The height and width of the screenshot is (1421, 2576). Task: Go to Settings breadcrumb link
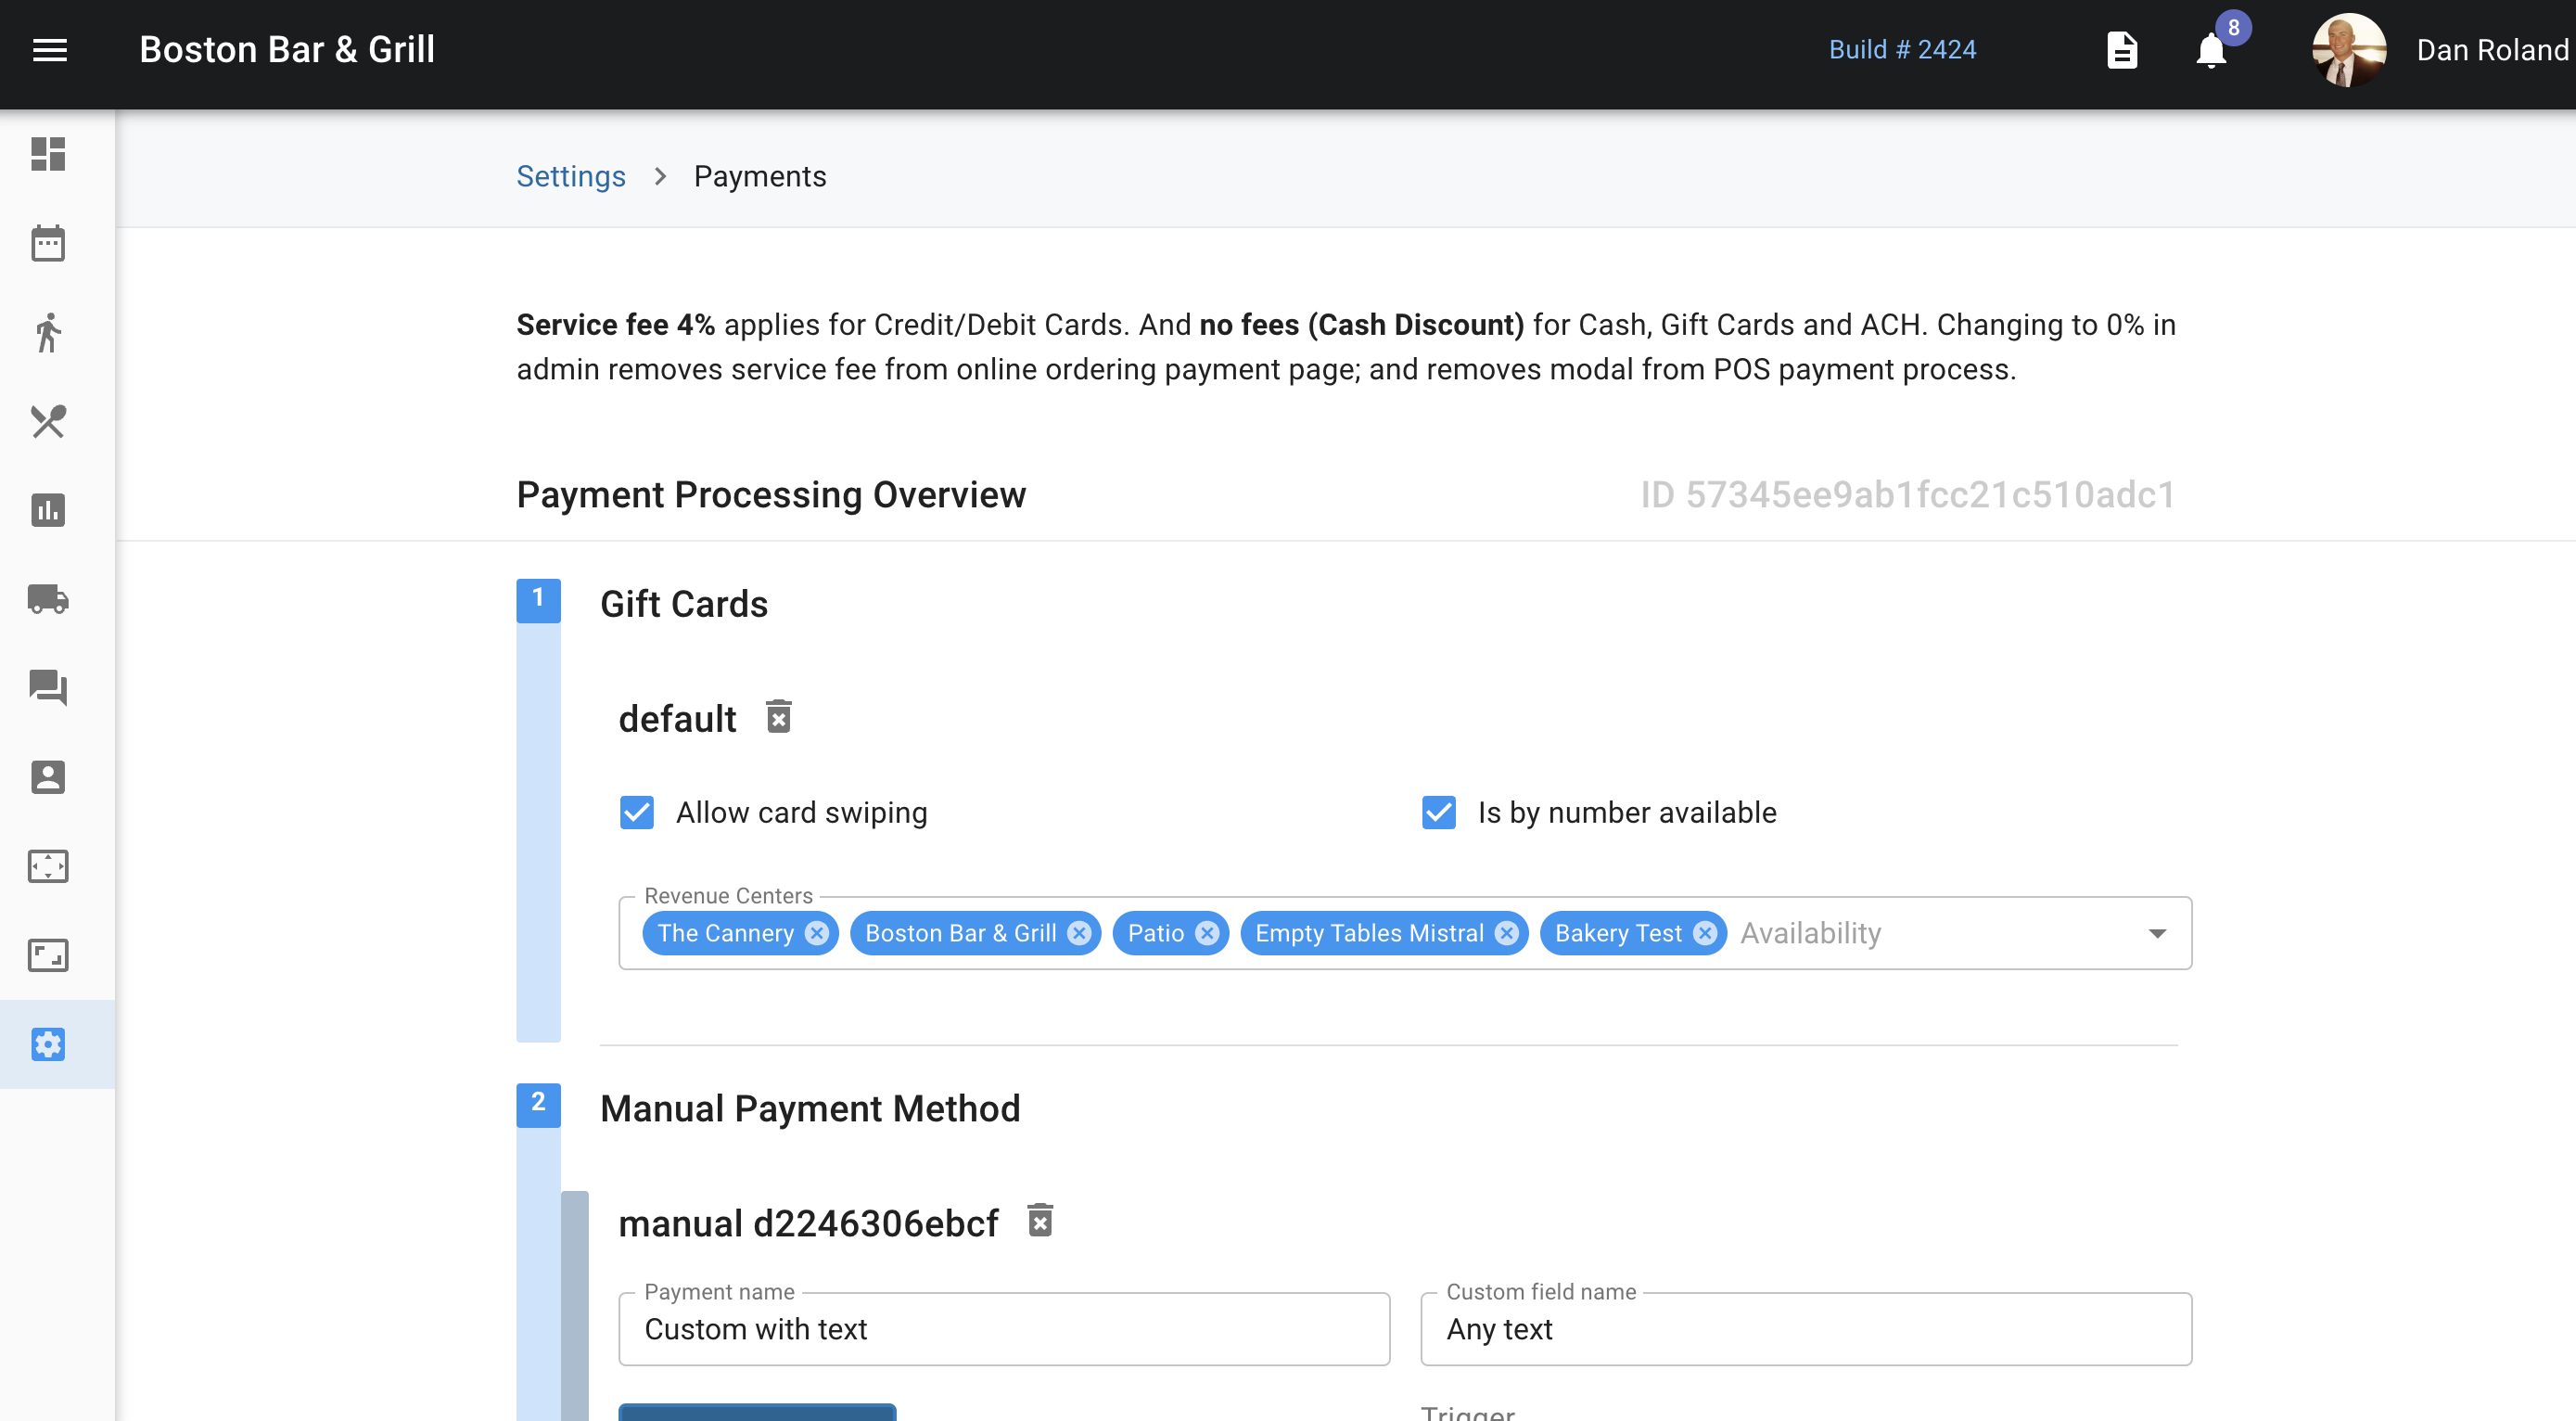(x=570, y=176)
